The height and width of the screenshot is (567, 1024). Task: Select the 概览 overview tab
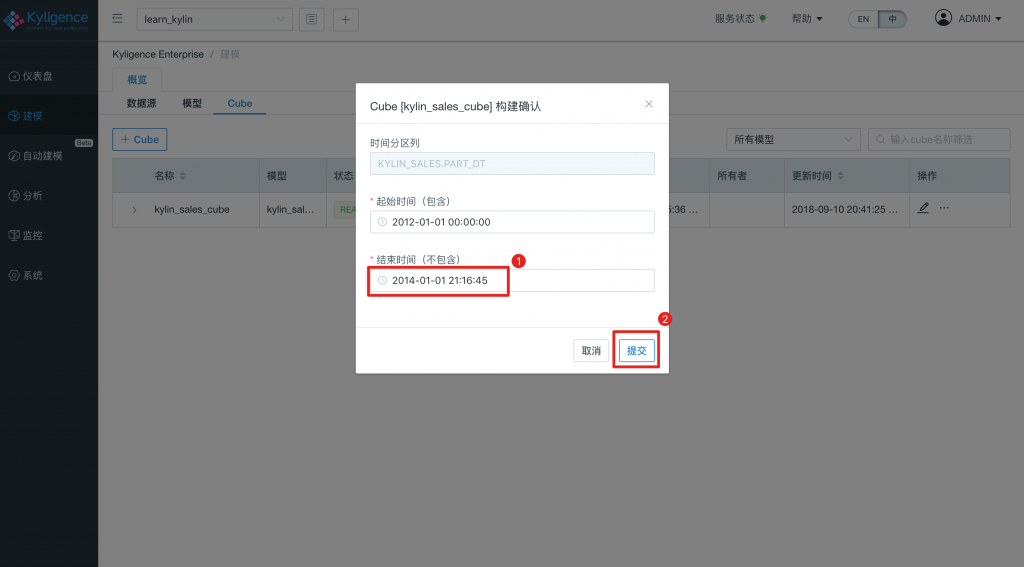[x=137, y=80]
